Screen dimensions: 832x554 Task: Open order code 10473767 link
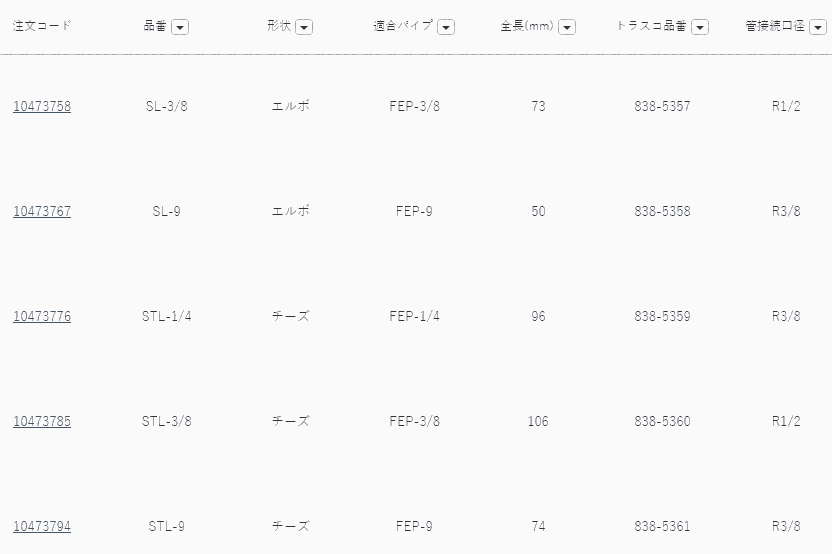(42, 211)
